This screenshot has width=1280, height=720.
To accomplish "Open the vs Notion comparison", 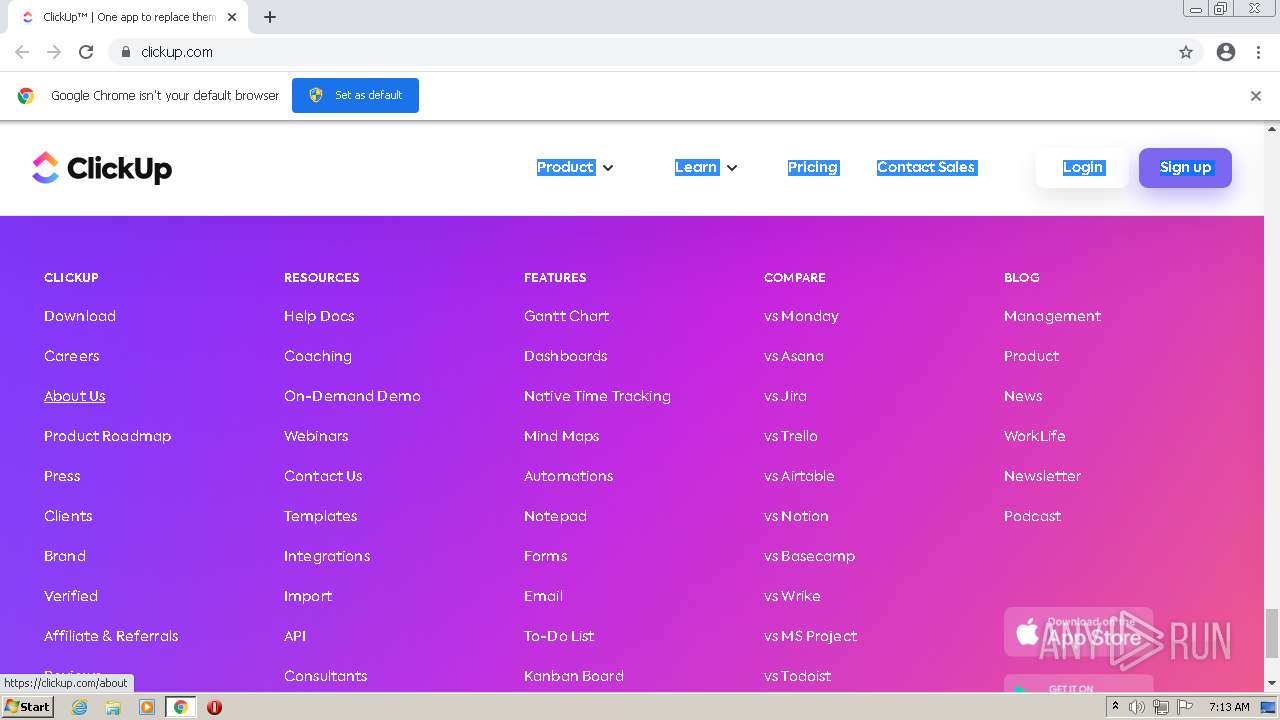I will coord(796,516).
